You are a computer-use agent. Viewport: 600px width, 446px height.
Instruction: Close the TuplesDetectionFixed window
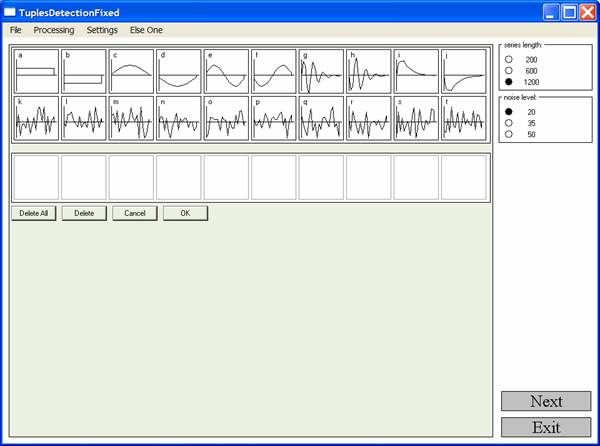pyautogui.click(x=587, y=12)
